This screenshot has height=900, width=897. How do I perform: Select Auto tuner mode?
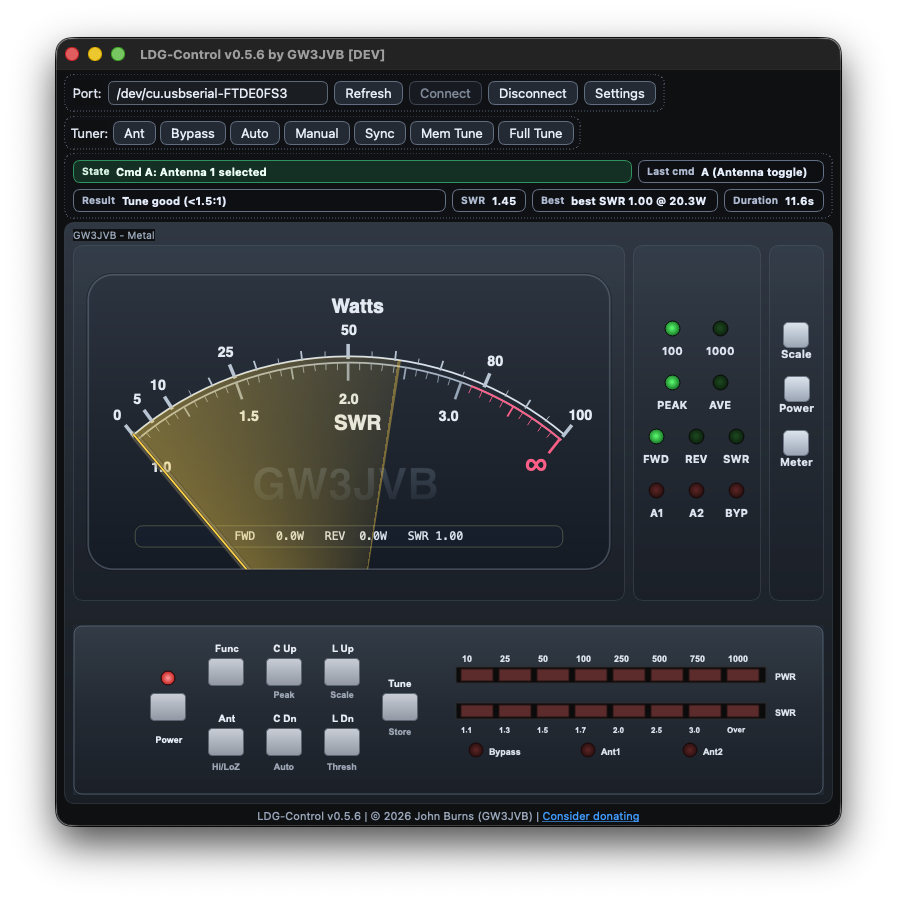click(255, 133)
